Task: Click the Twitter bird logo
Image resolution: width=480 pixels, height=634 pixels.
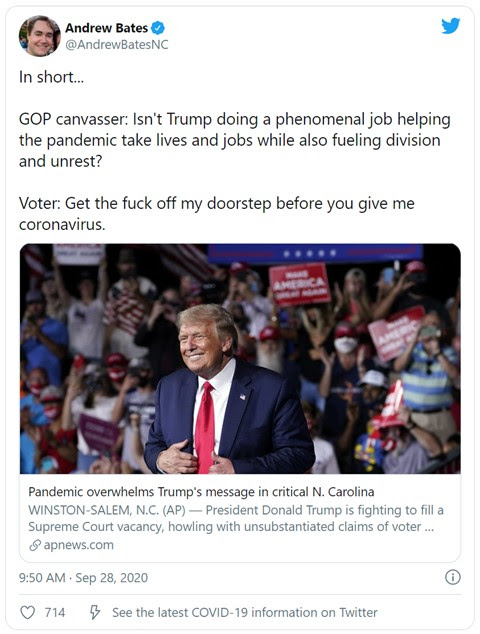Action: point(450,26)
